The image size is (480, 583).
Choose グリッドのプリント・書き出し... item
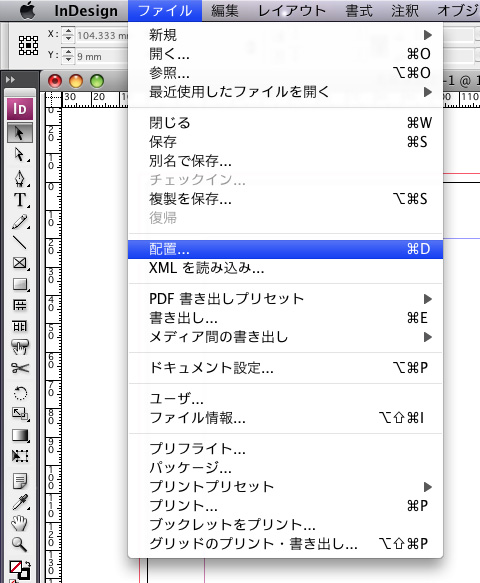pyautogui.click(x=286, y=544)
